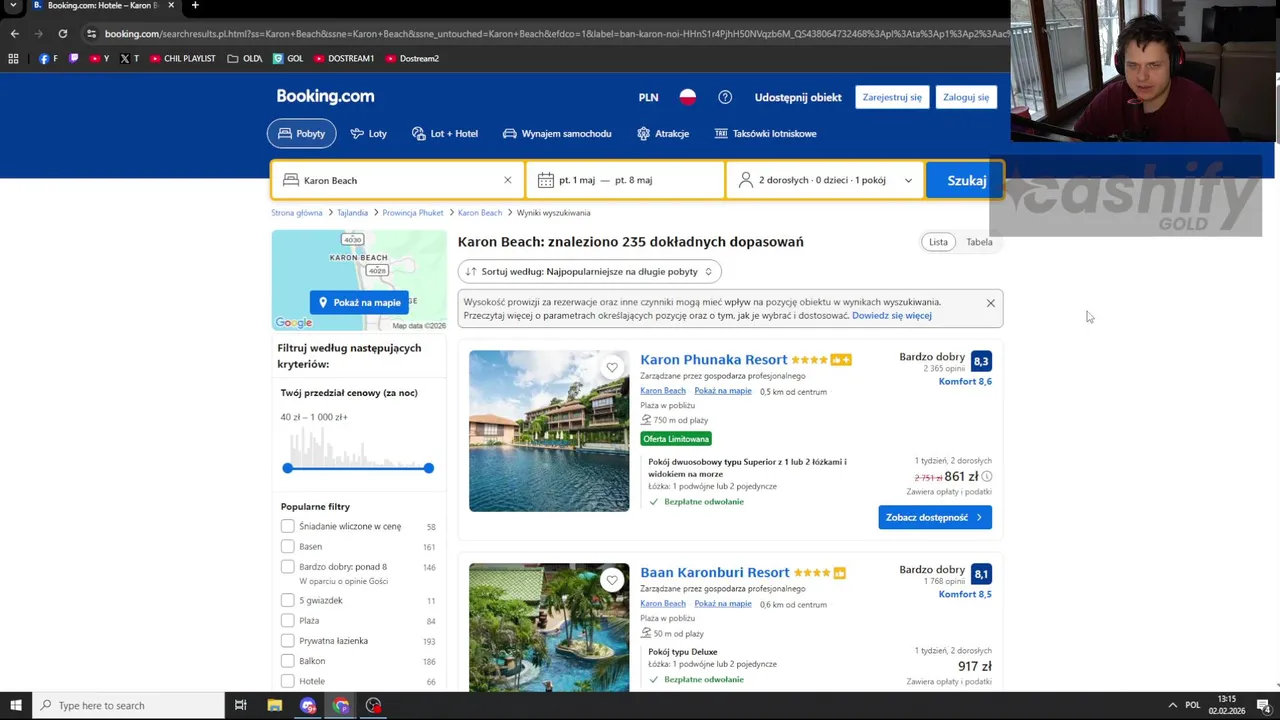Open CHIL PLAYLIST bookmark
Image resolution: width=1280 pixels, height=720 pixels.
point(183,58)
